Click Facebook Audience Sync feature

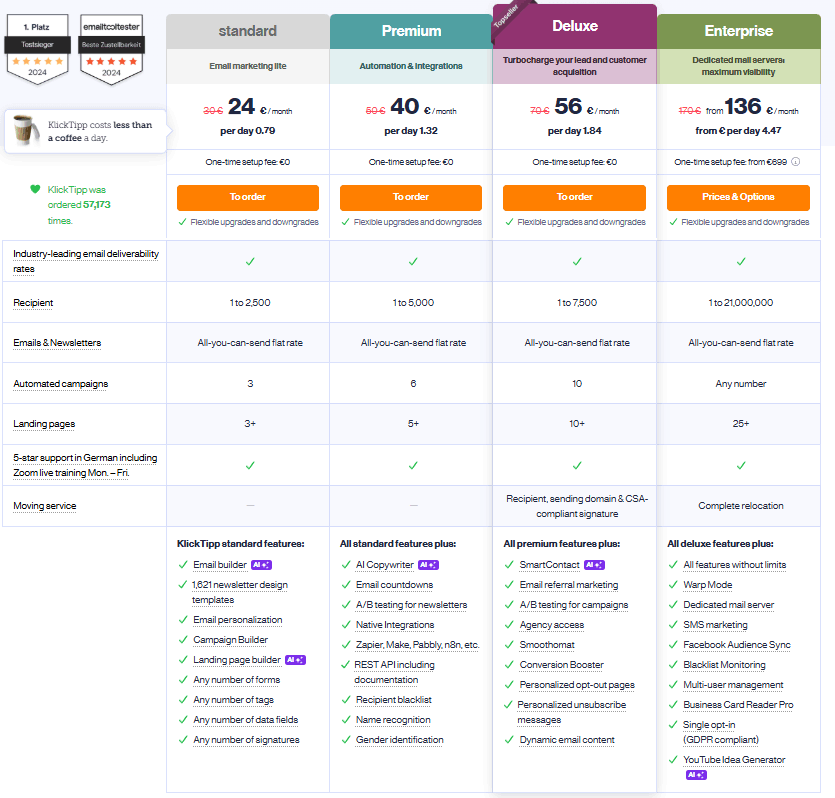click(x=737, y=645)
